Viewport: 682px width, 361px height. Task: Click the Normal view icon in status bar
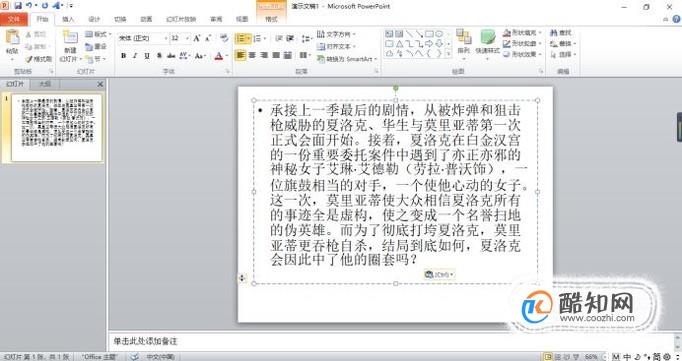[548, 357]
